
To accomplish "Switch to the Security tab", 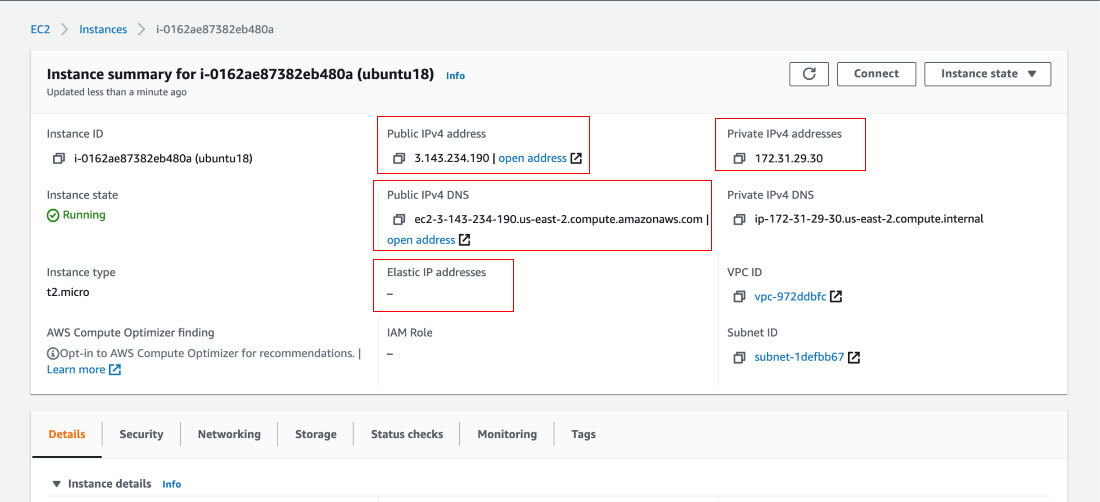I will [141, 434].
